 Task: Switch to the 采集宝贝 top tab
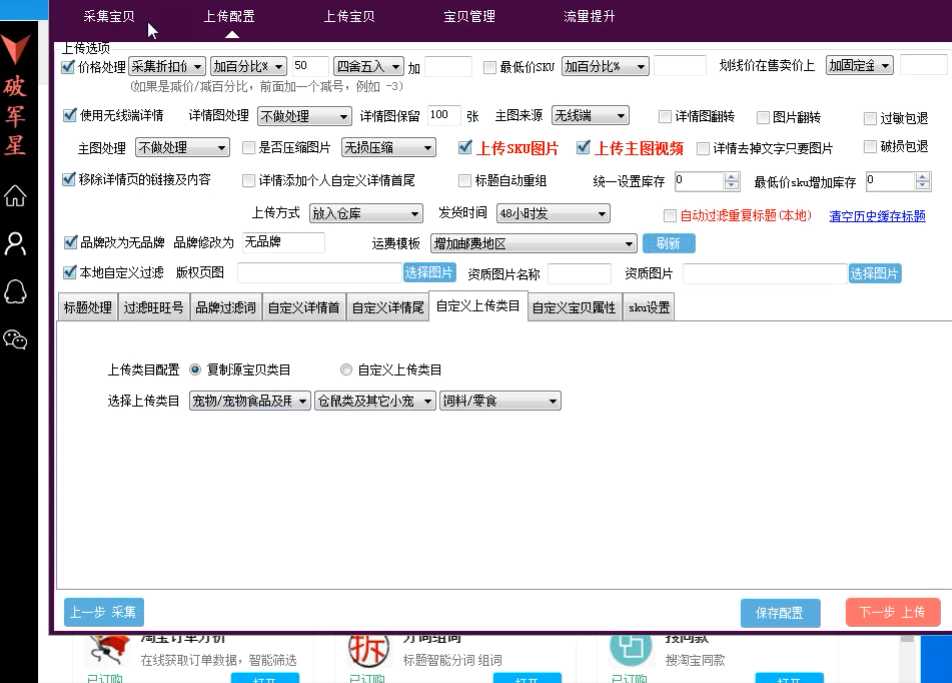coord(109,16)
